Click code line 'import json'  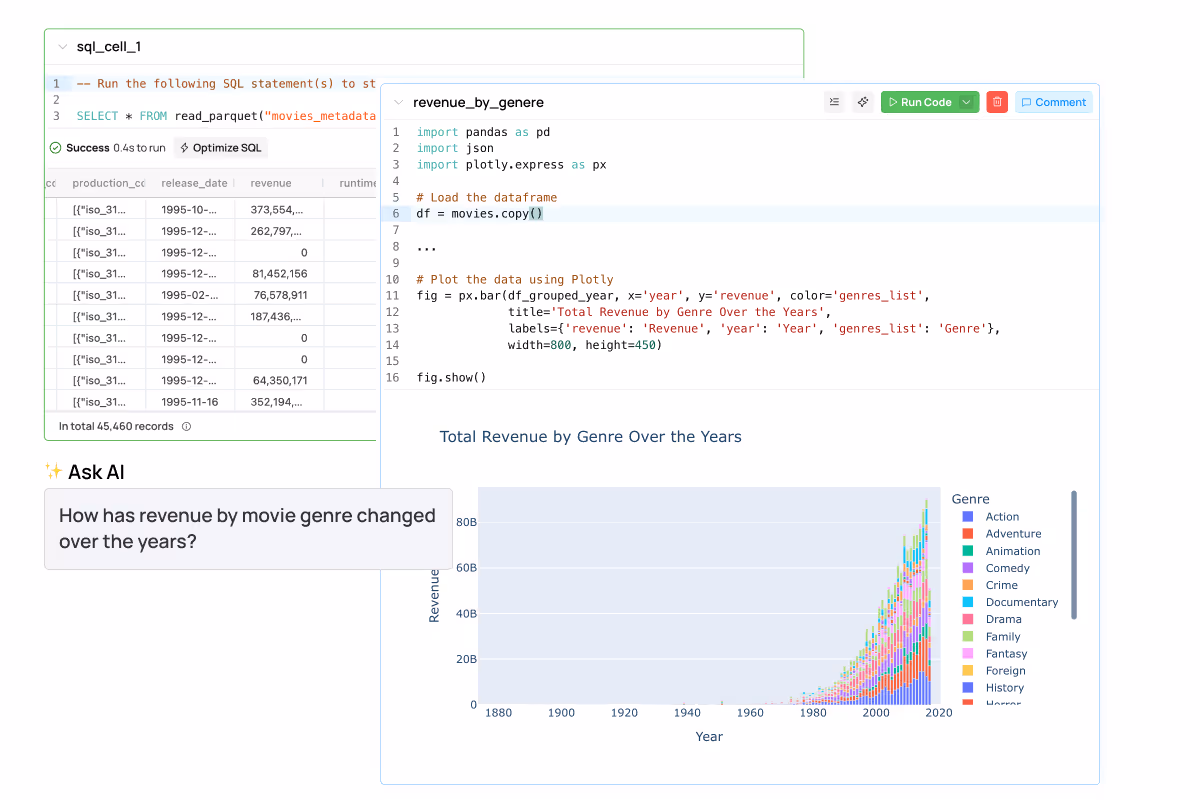click(x=455, y=148)
